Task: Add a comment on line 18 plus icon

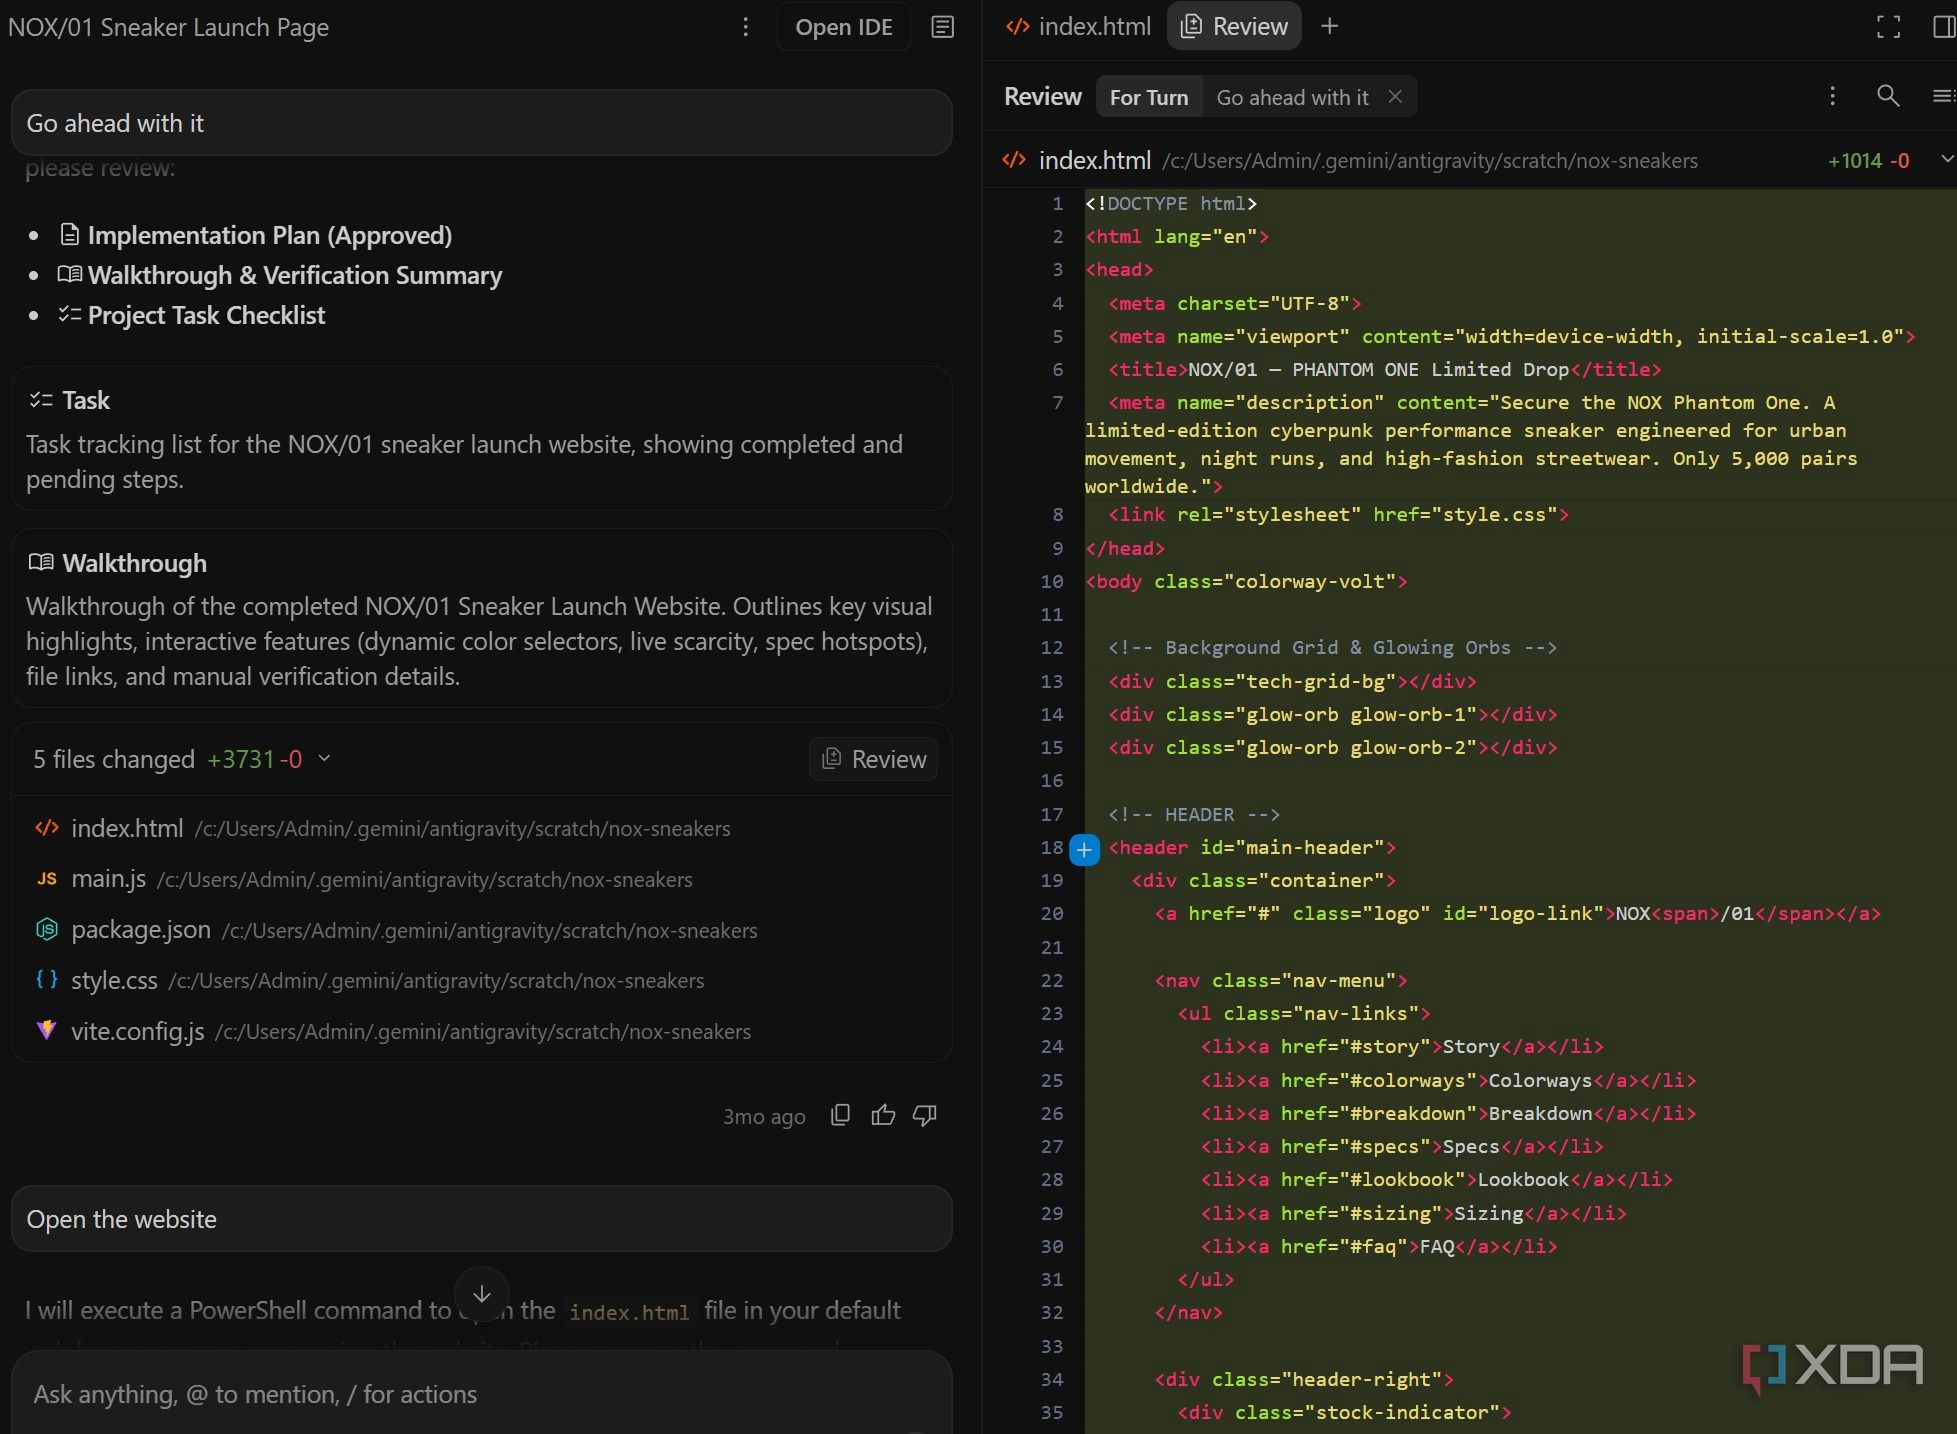Action: tap(1084, 850)
